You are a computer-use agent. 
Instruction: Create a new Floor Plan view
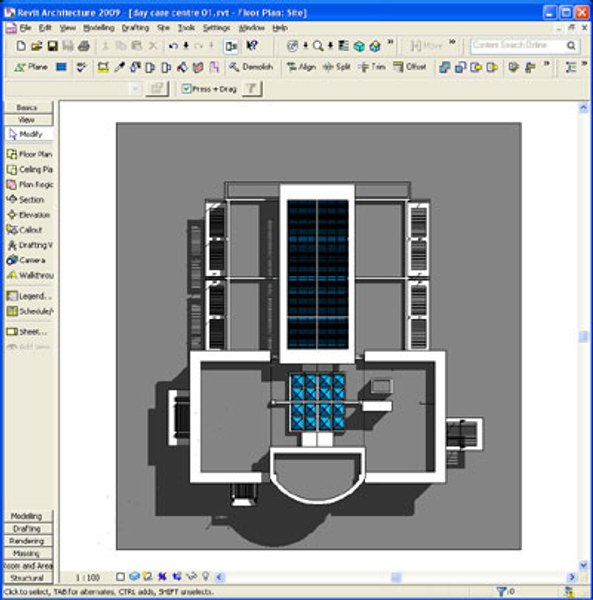click(29, 154)
